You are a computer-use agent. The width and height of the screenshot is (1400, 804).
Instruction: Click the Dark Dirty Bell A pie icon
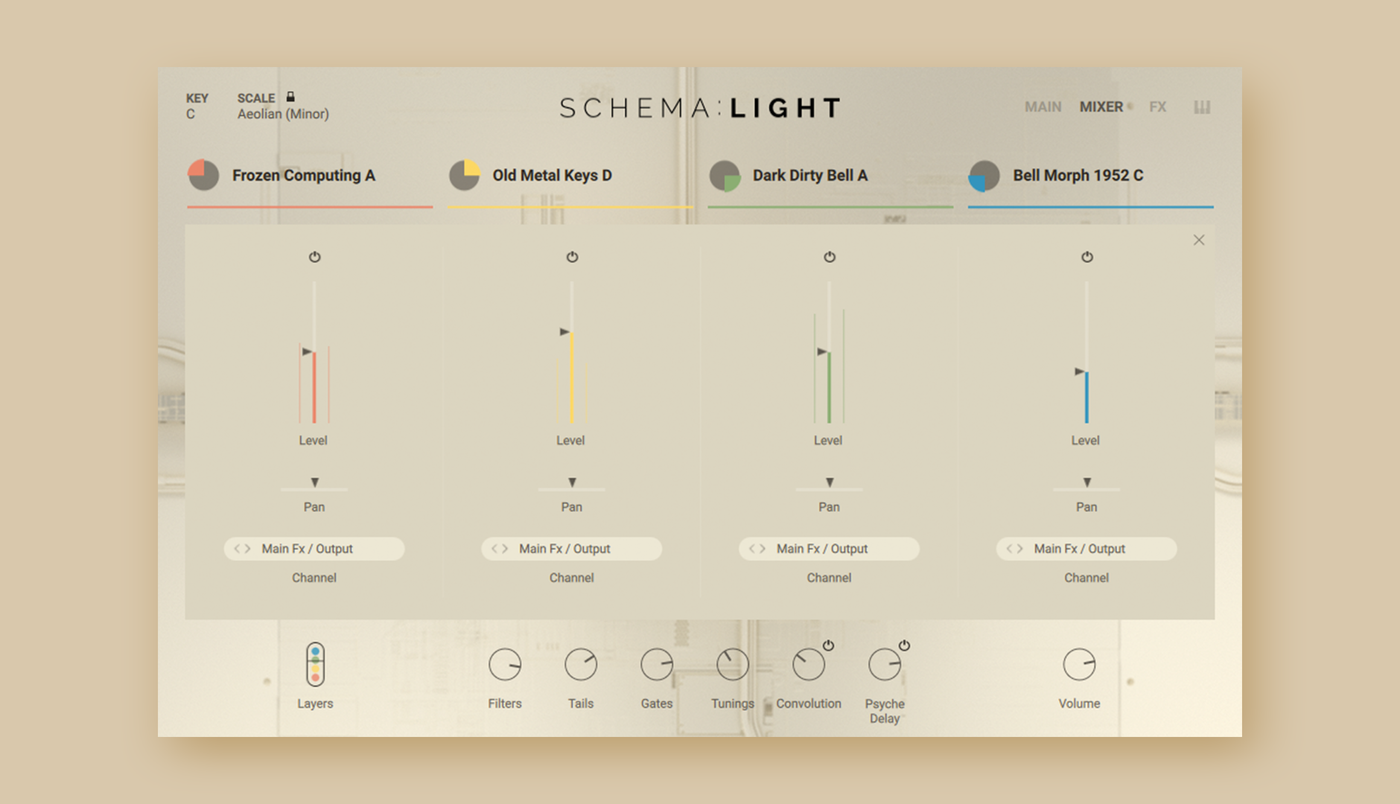[x=725, y=176]
